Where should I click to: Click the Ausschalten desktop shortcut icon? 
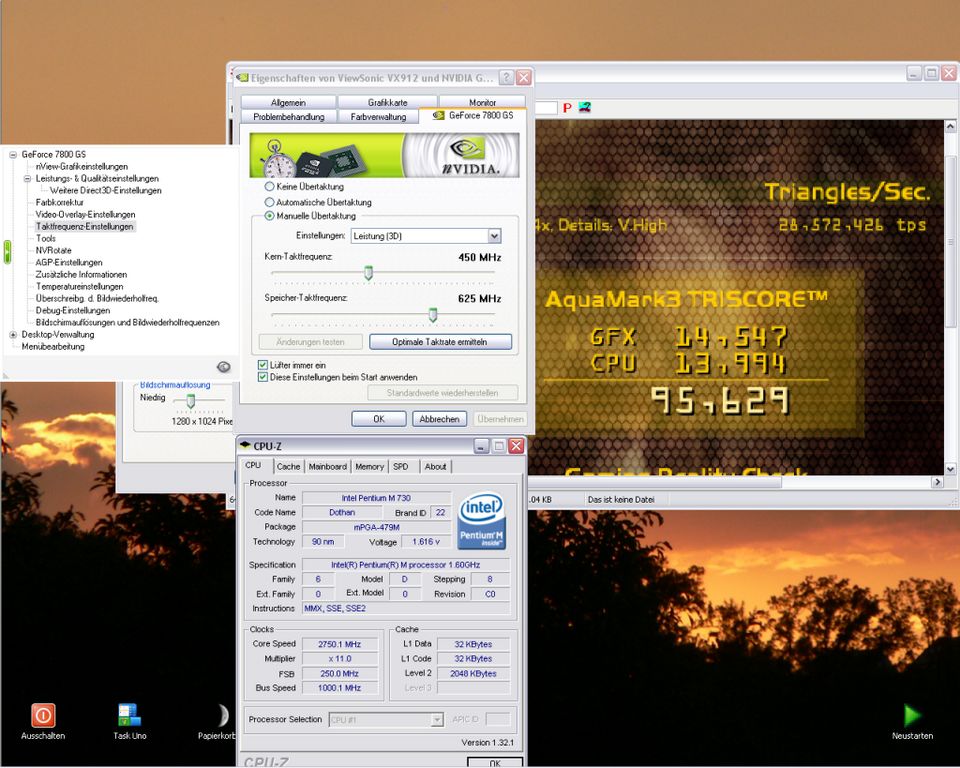pos(43,715)
